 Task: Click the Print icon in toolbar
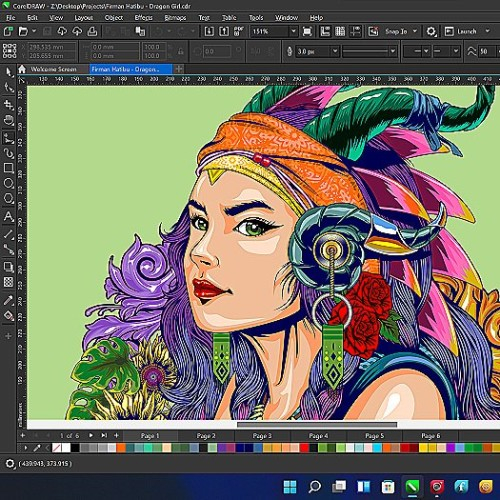(92, 31)
